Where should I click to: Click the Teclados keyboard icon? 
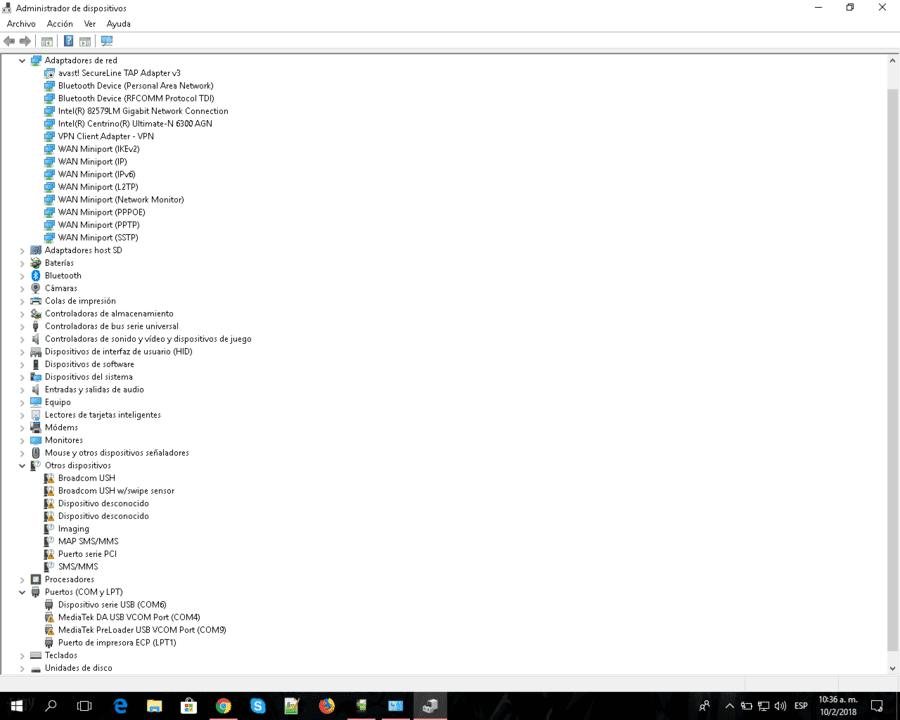(x=36, y=655)
